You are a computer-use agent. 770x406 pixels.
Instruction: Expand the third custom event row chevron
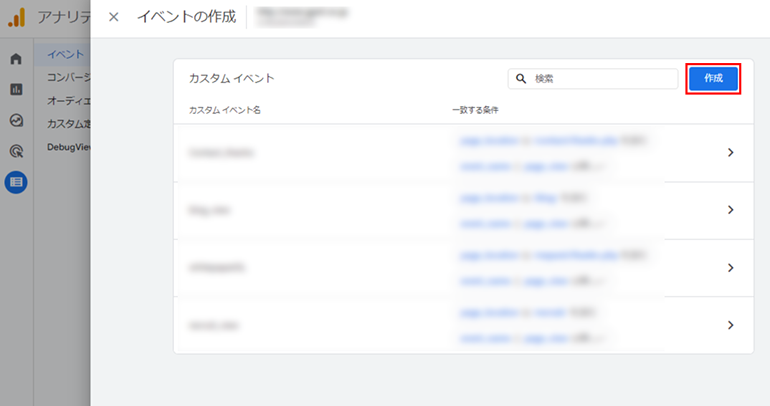[x=730, y=268]
